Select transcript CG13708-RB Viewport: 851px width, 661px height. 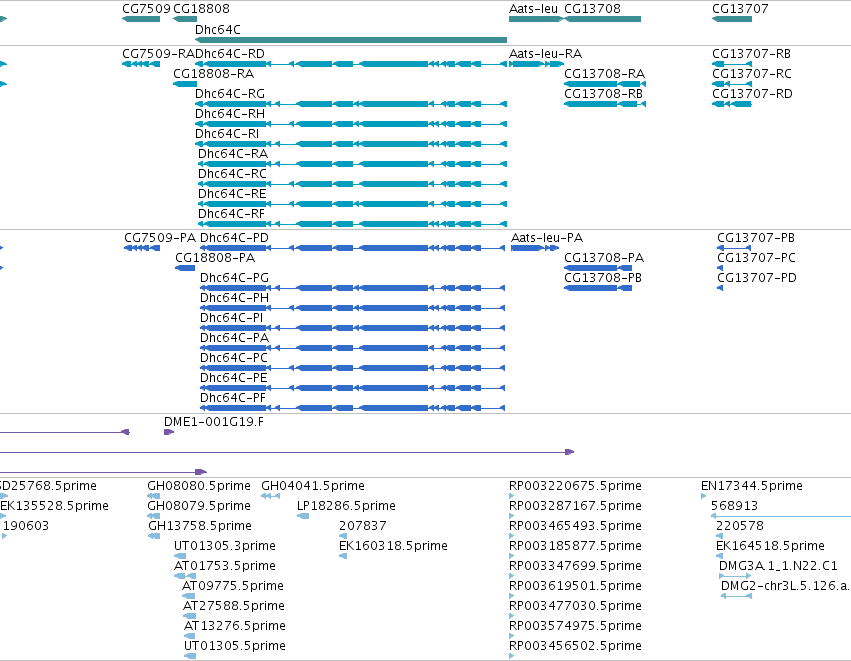click(x=604, y=94)
